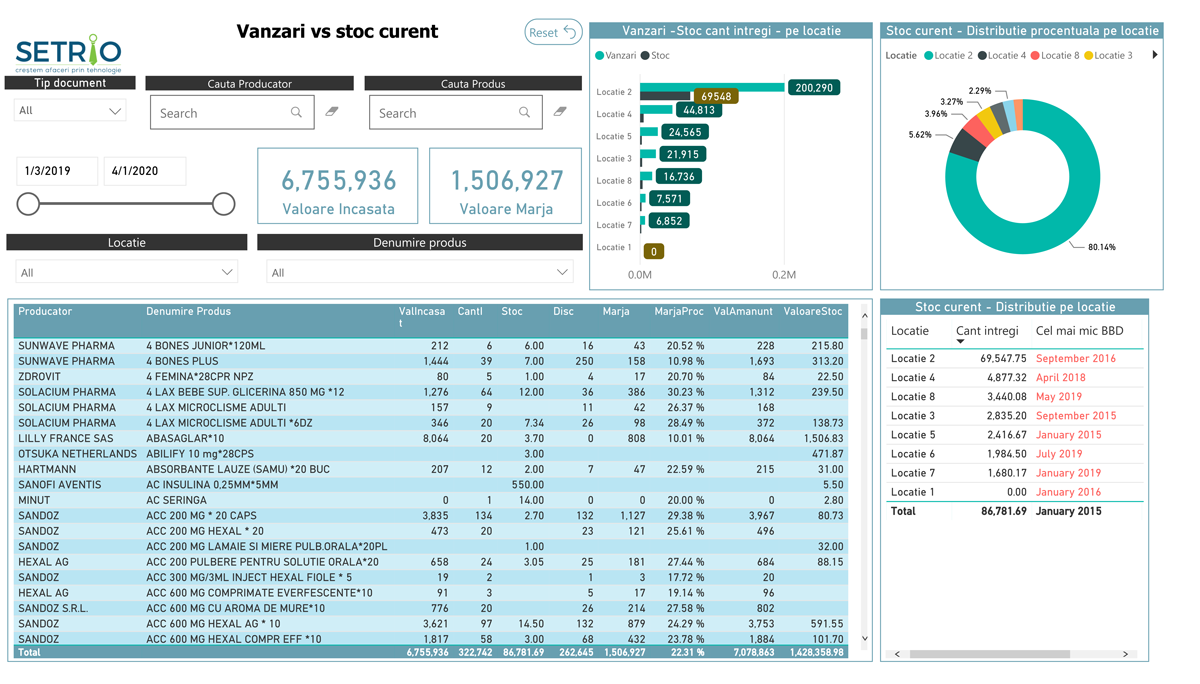Screen dimensions: 1200x684
Task: Sort table by the MarjaProc column header
Action: (678, 312)
